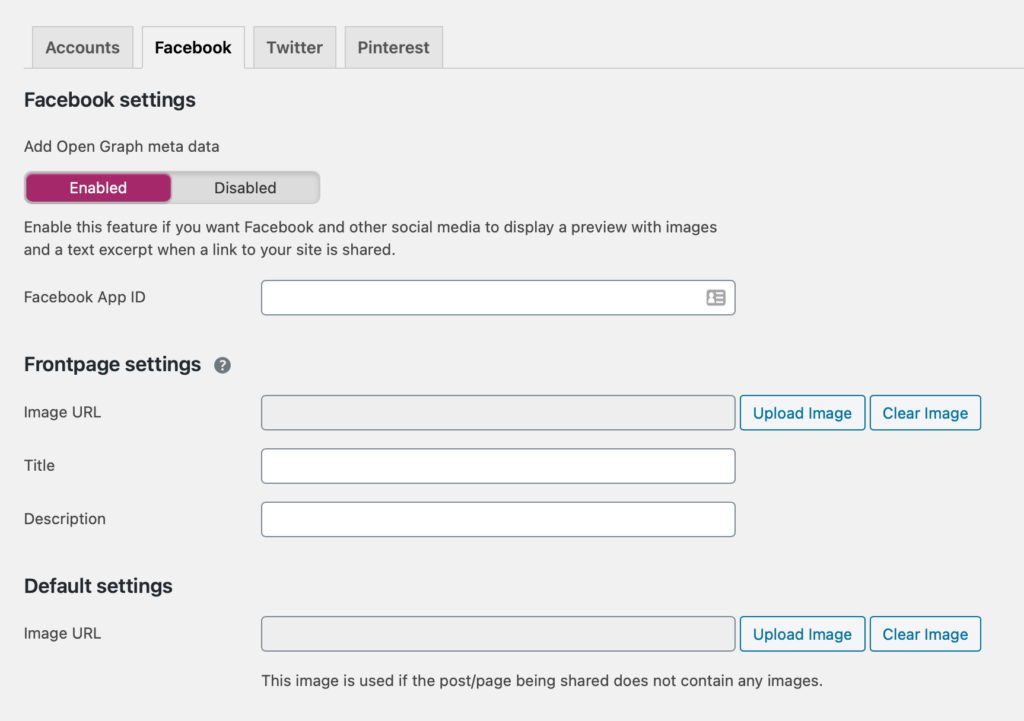
Task: Focus the Facebook App ID input
Action: [498, 298]
